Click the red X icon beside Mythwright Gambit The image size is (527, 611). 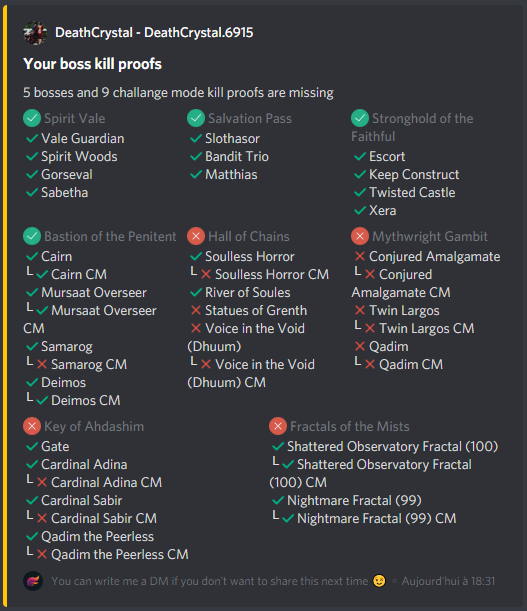[360, 236]
